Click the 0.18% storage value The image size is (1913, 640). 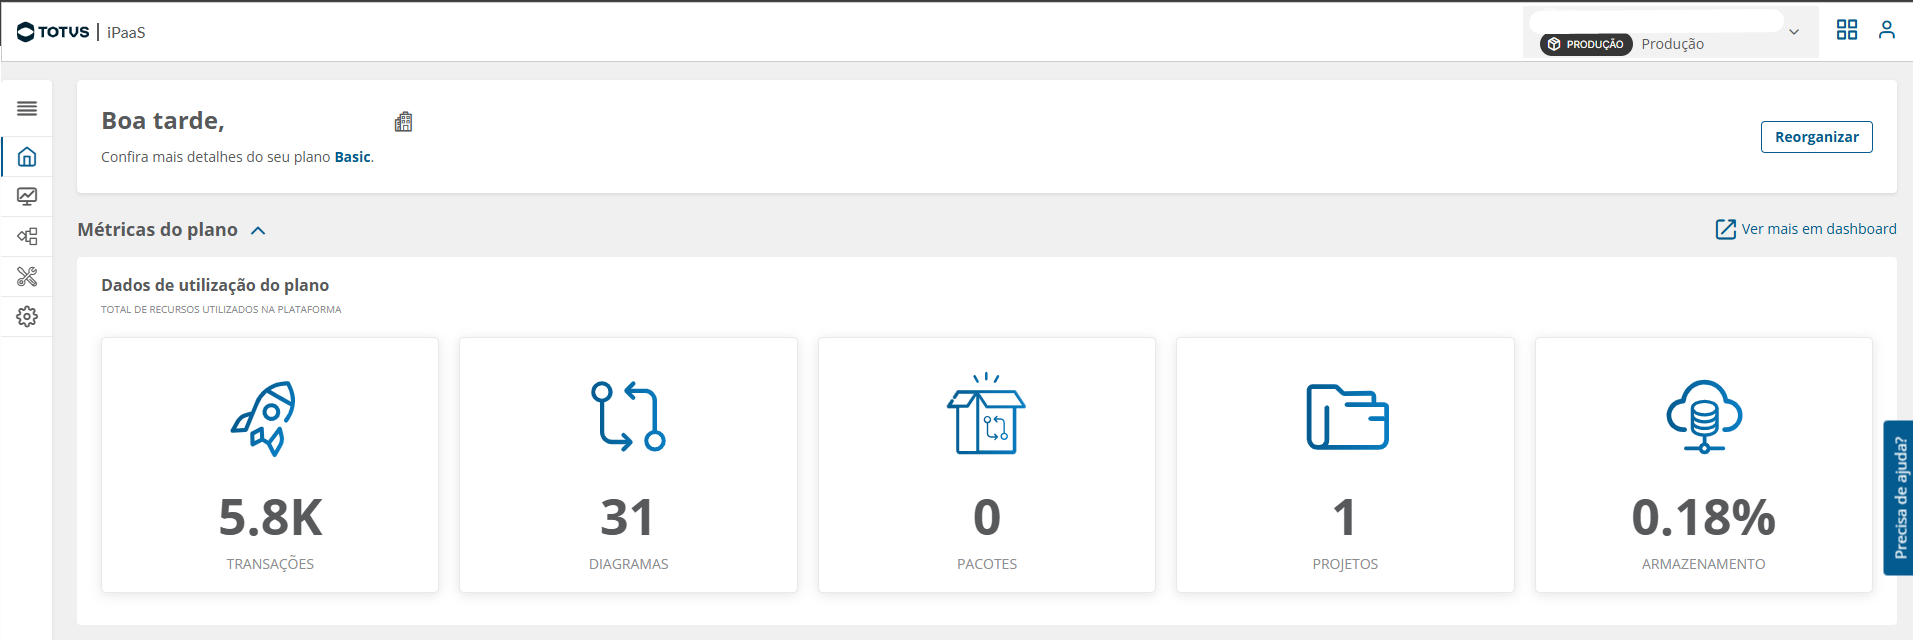point(1704,518)
